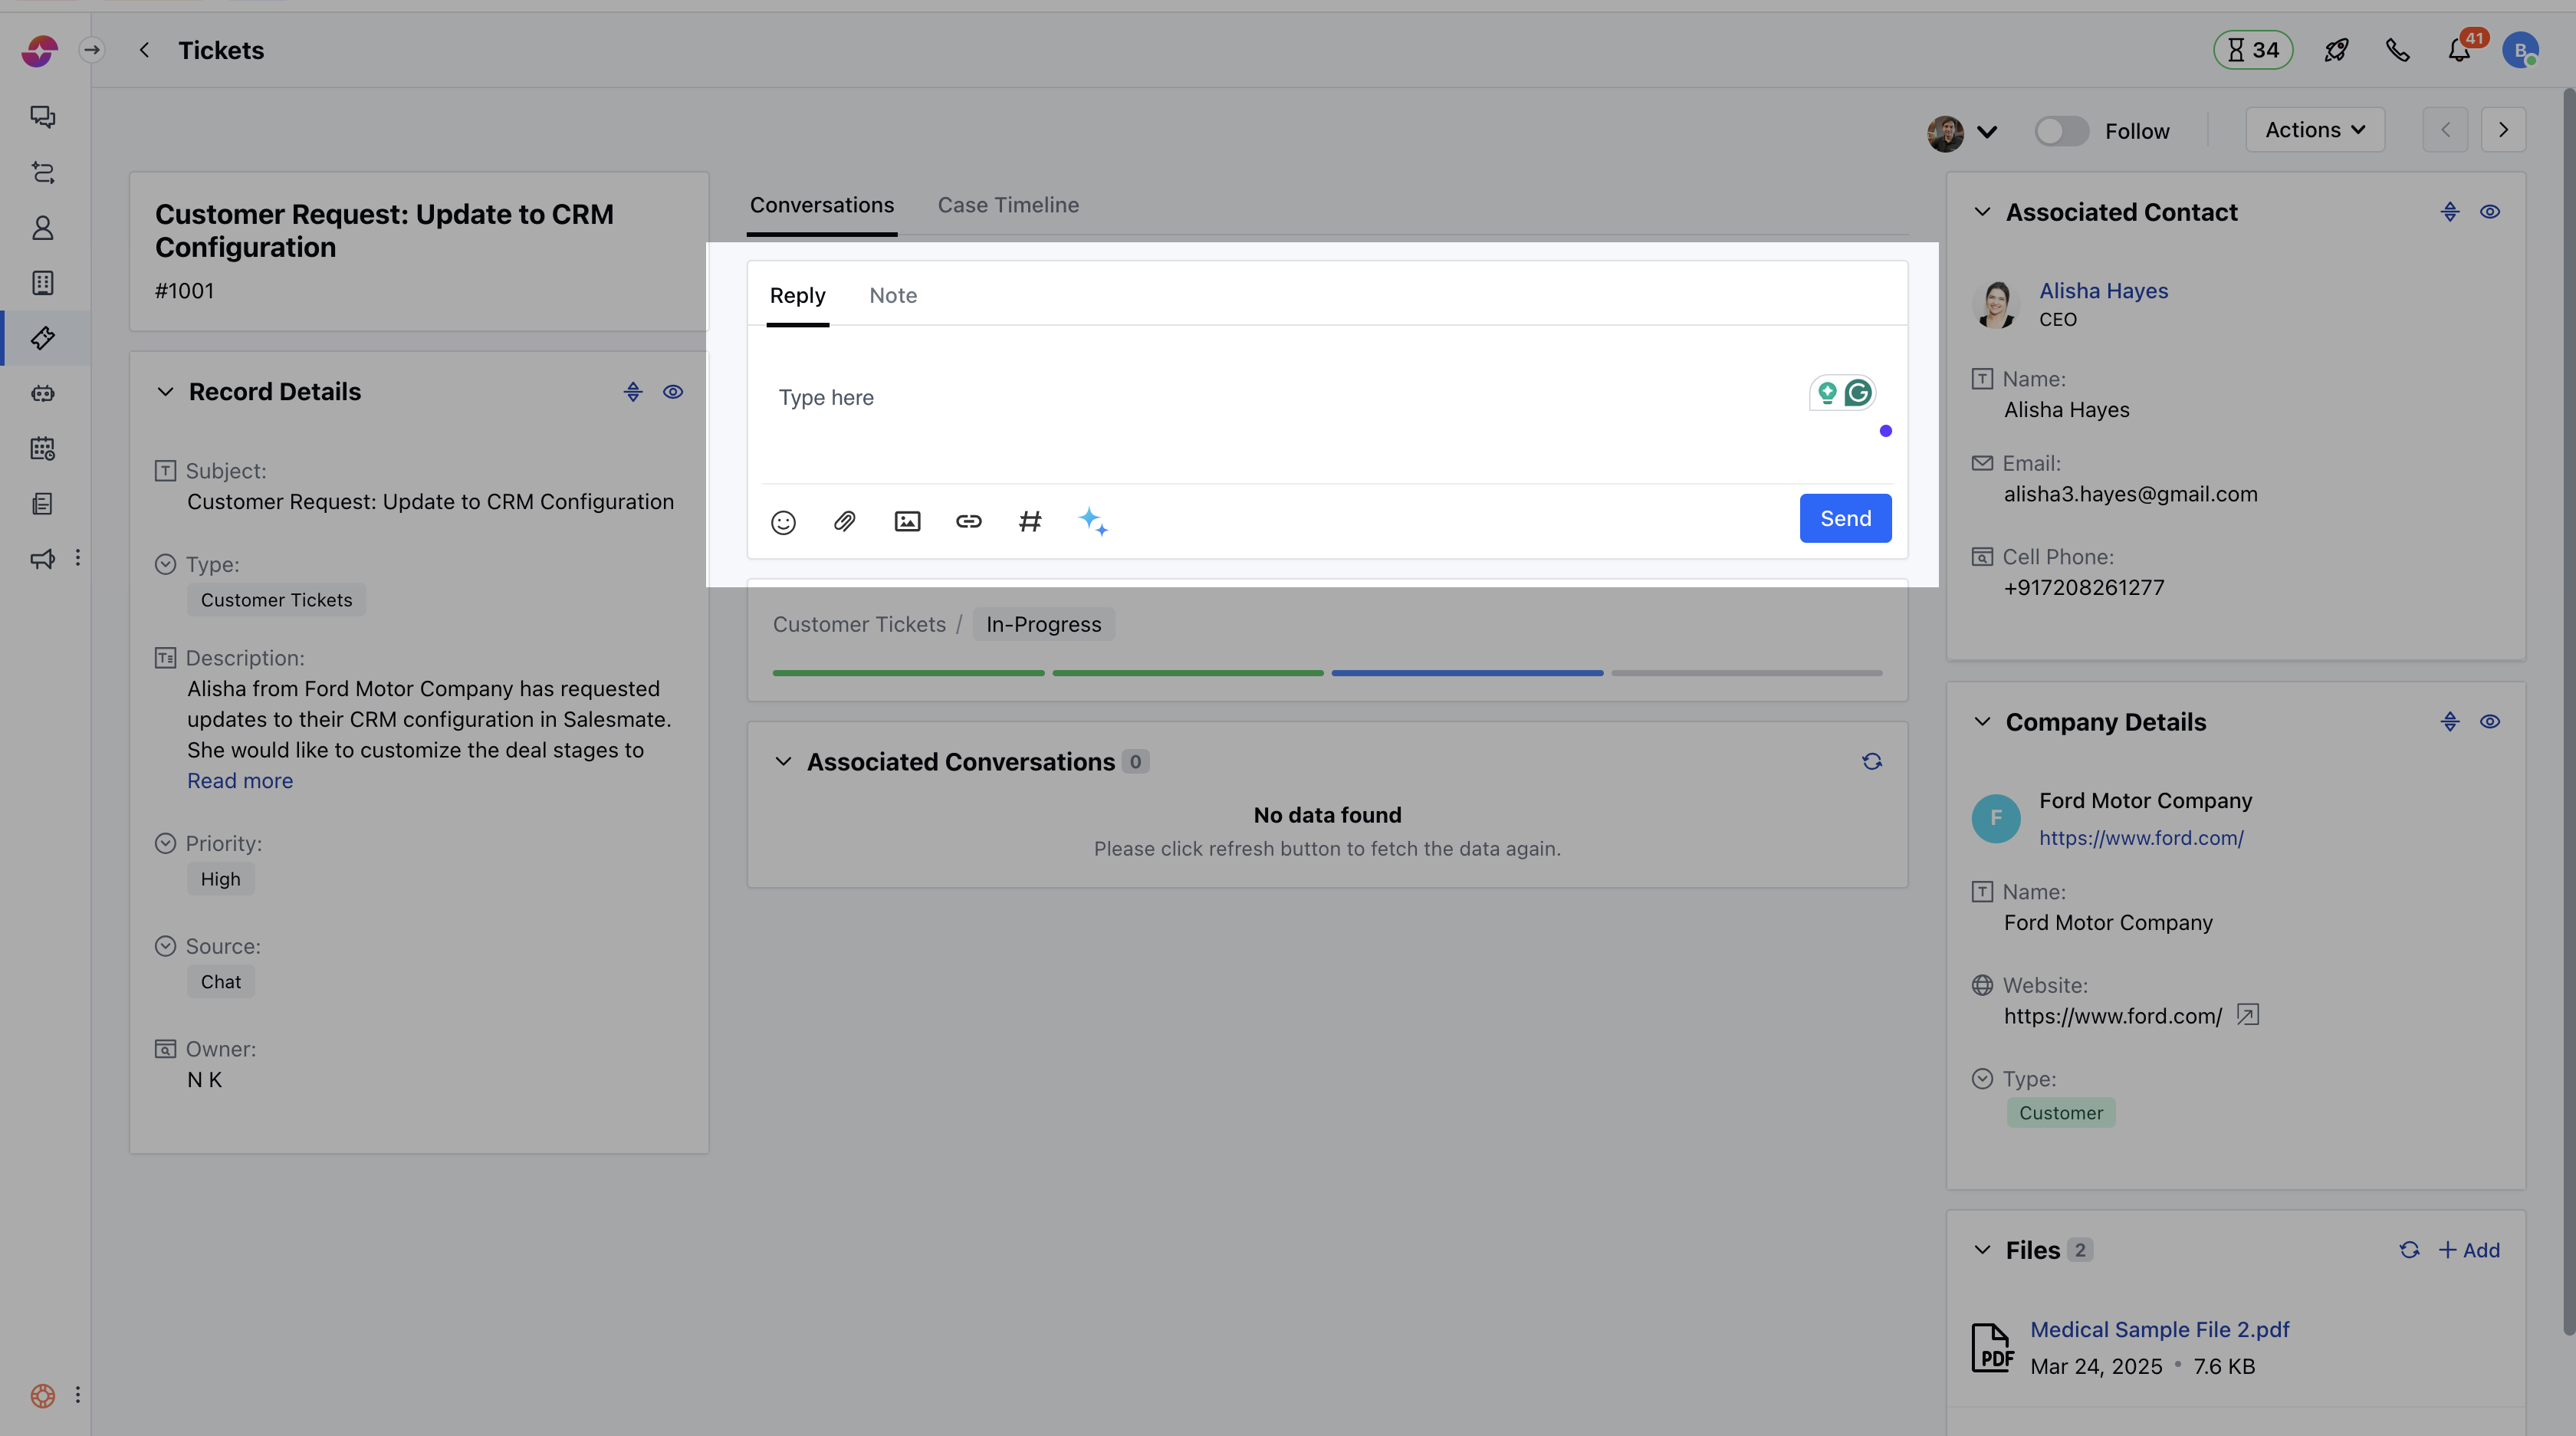Select the Note tab
Screen dimensions: 2576x1436
(892, 296)
